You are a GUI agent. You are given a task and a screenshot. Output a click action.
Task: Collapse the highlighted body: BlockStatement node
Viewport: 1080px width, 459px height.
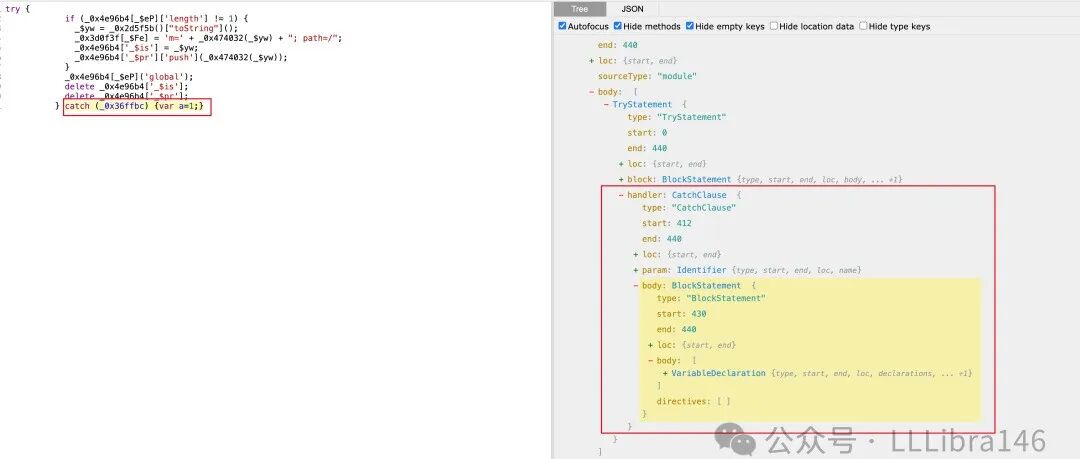636,285
